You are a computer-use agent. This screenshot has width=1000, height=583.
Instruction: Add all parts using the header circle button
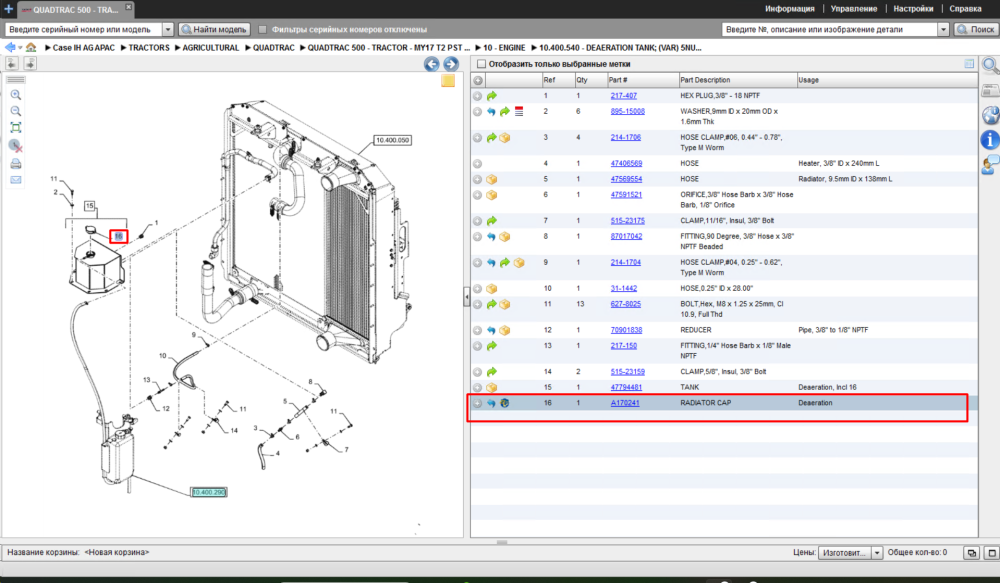[x=478, y=80]
